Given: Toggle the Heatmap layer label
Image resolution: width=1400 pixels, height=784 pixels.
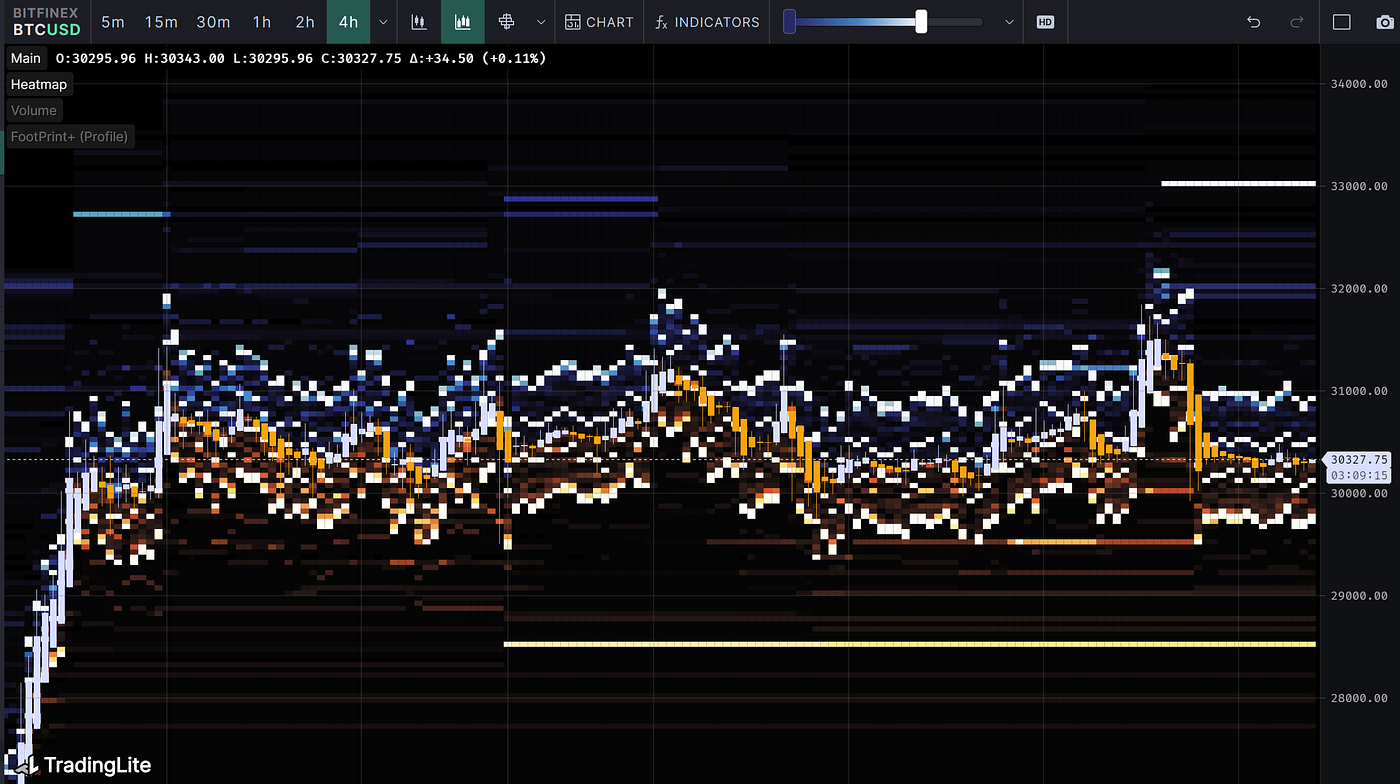Looking at the screenshot, I should pos(39,84).
